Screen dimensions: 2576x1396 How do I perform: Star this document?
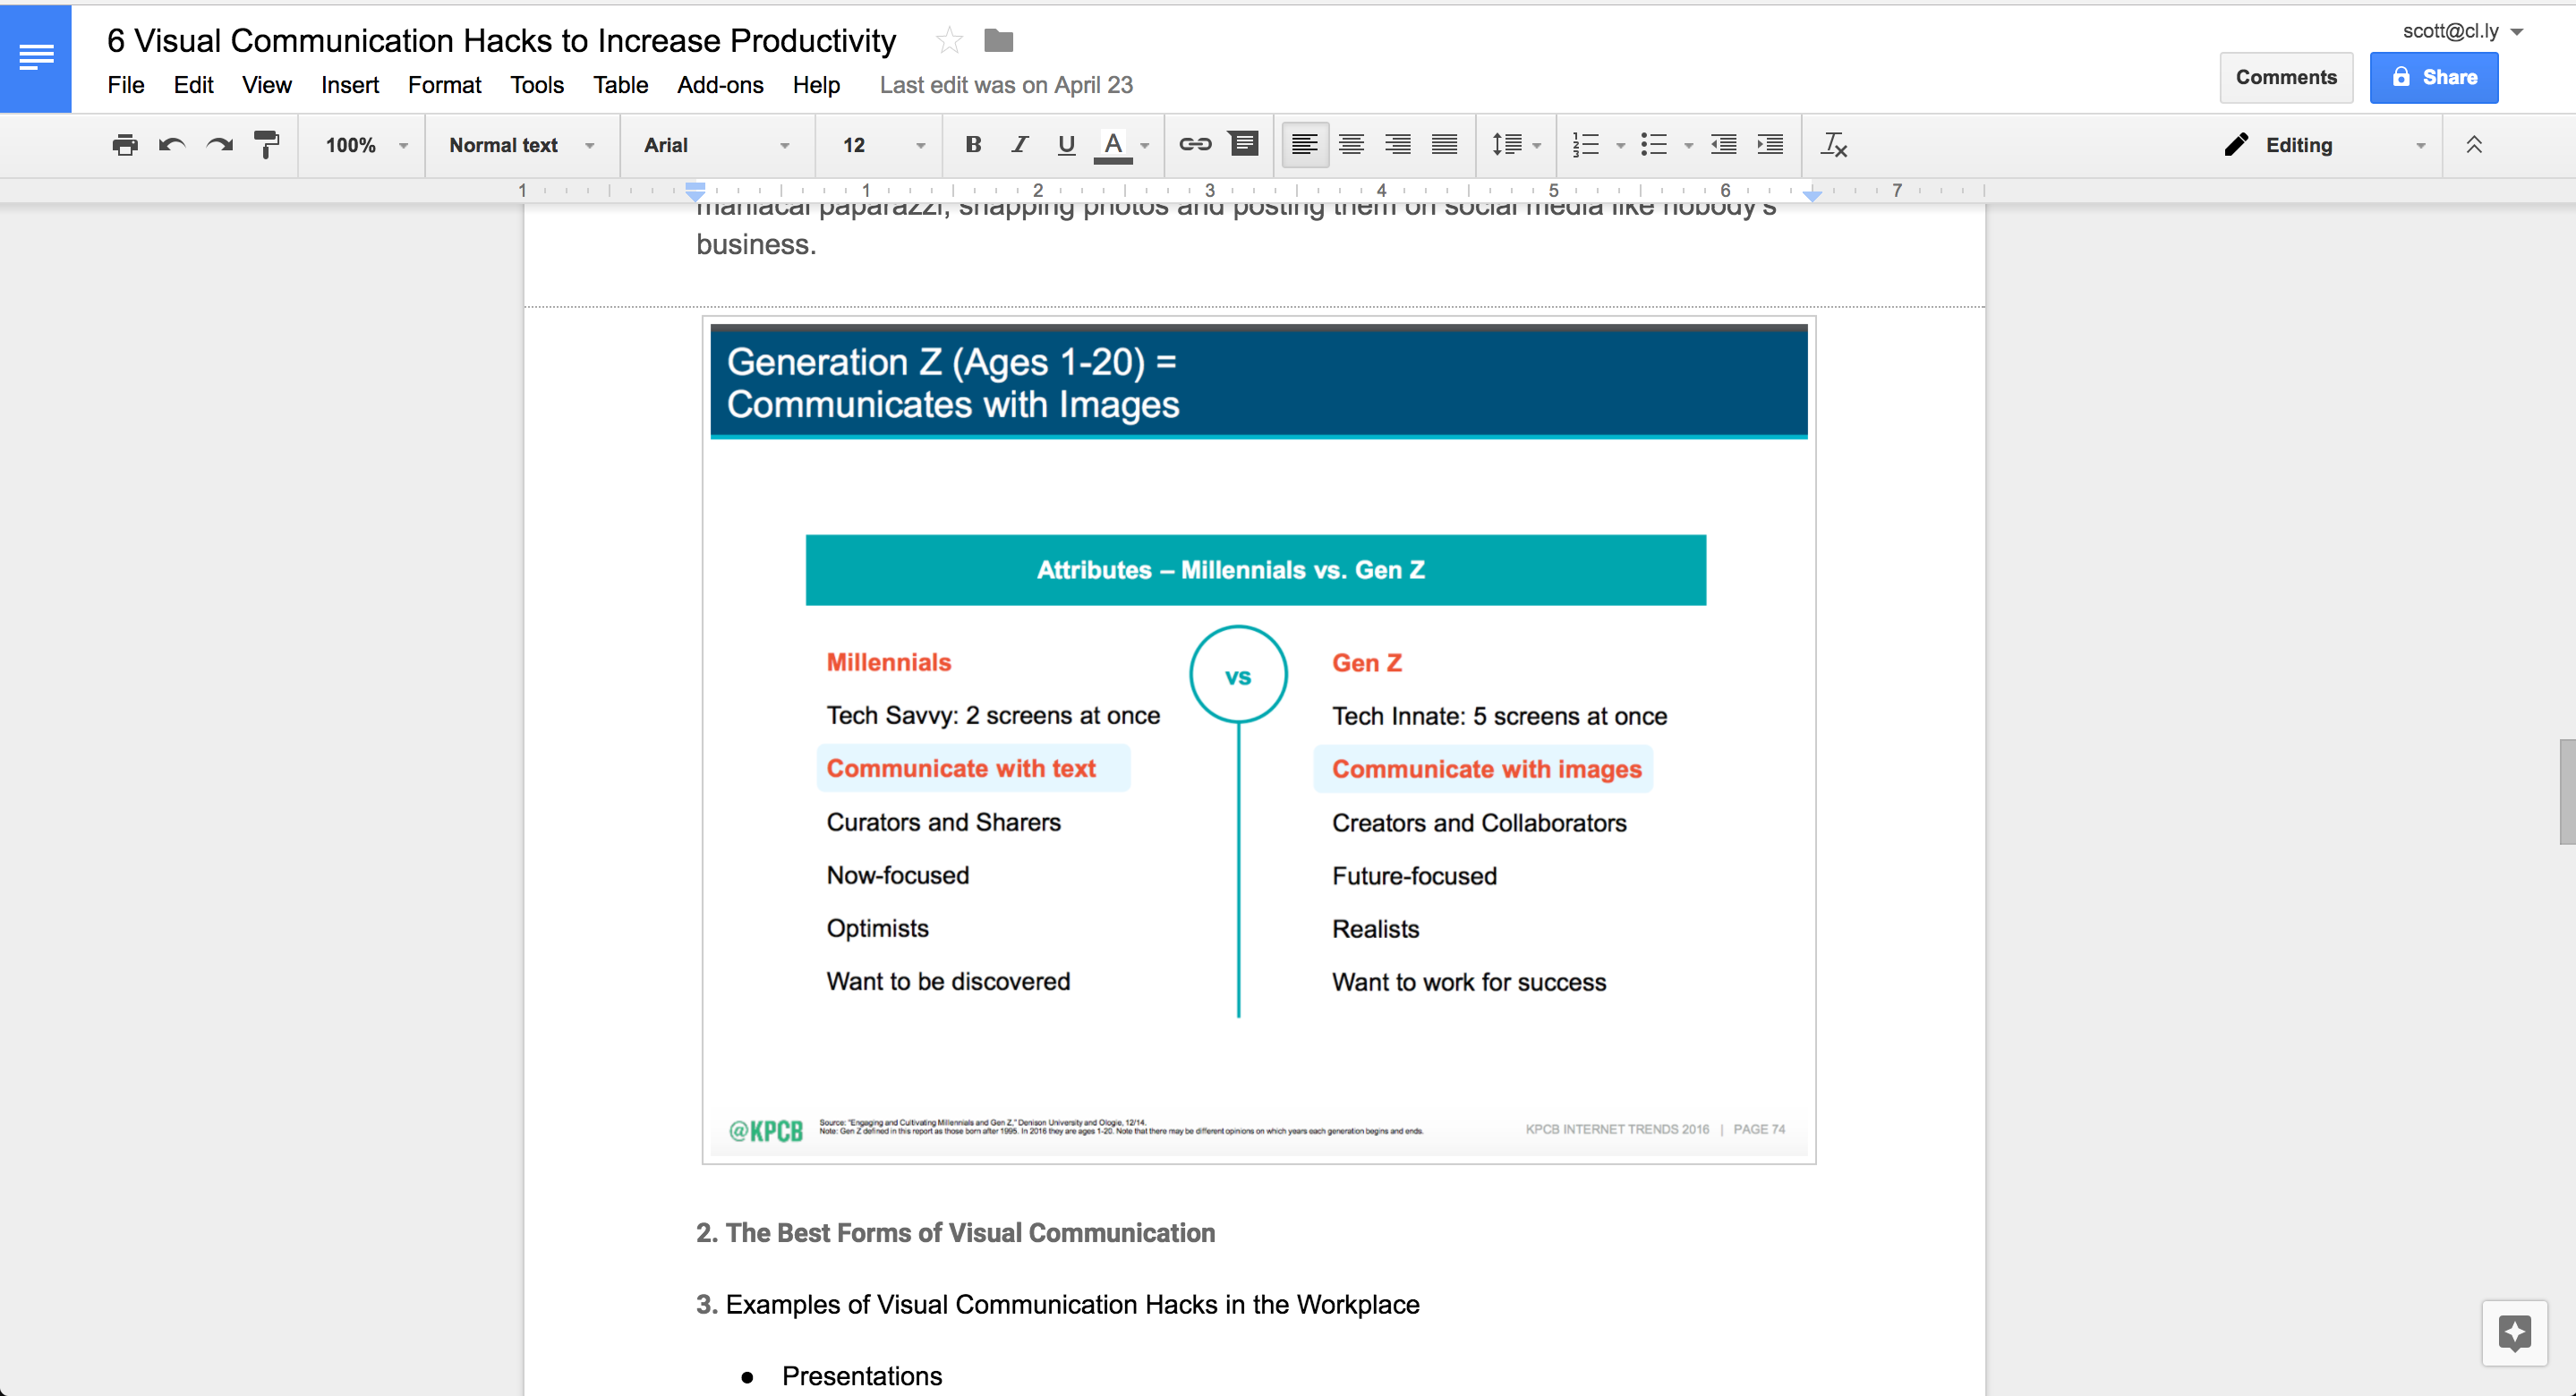tap(949, 41)
